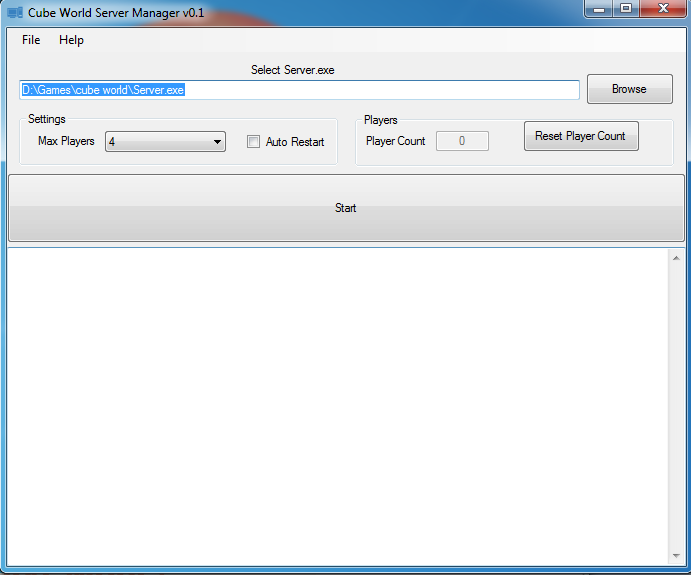Click the window title bar text
691x577 pixels.
pos(116,12)
